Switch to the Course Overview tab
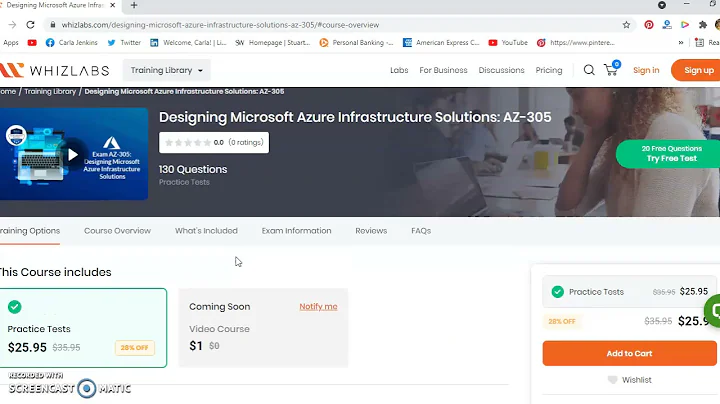Screen dimensions: 720x404 pos(117,231)
